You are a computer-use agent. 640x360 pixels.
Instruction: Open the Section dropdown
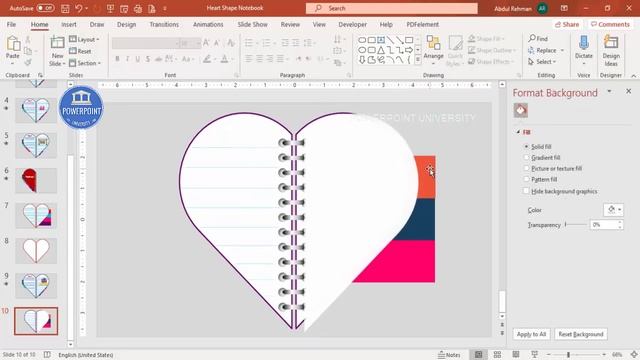(x=85, y=63)
